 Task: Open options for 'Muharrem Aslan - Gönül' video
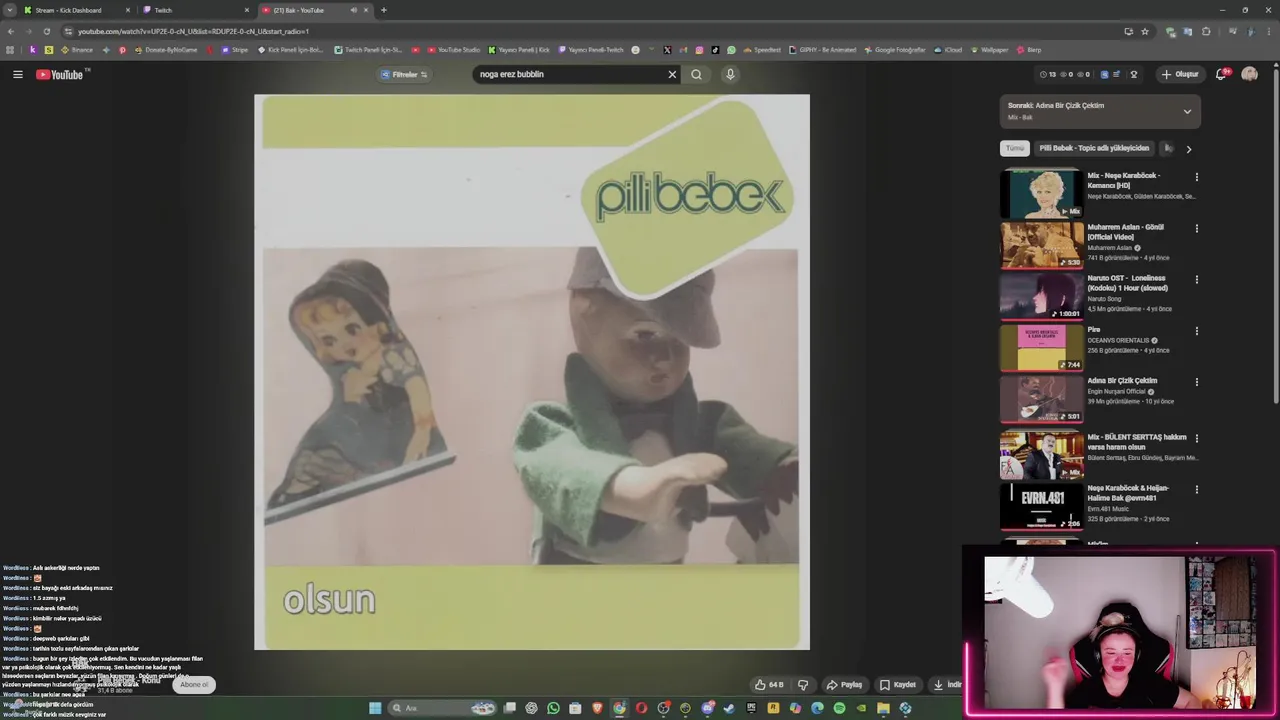tap(1196, 228)
